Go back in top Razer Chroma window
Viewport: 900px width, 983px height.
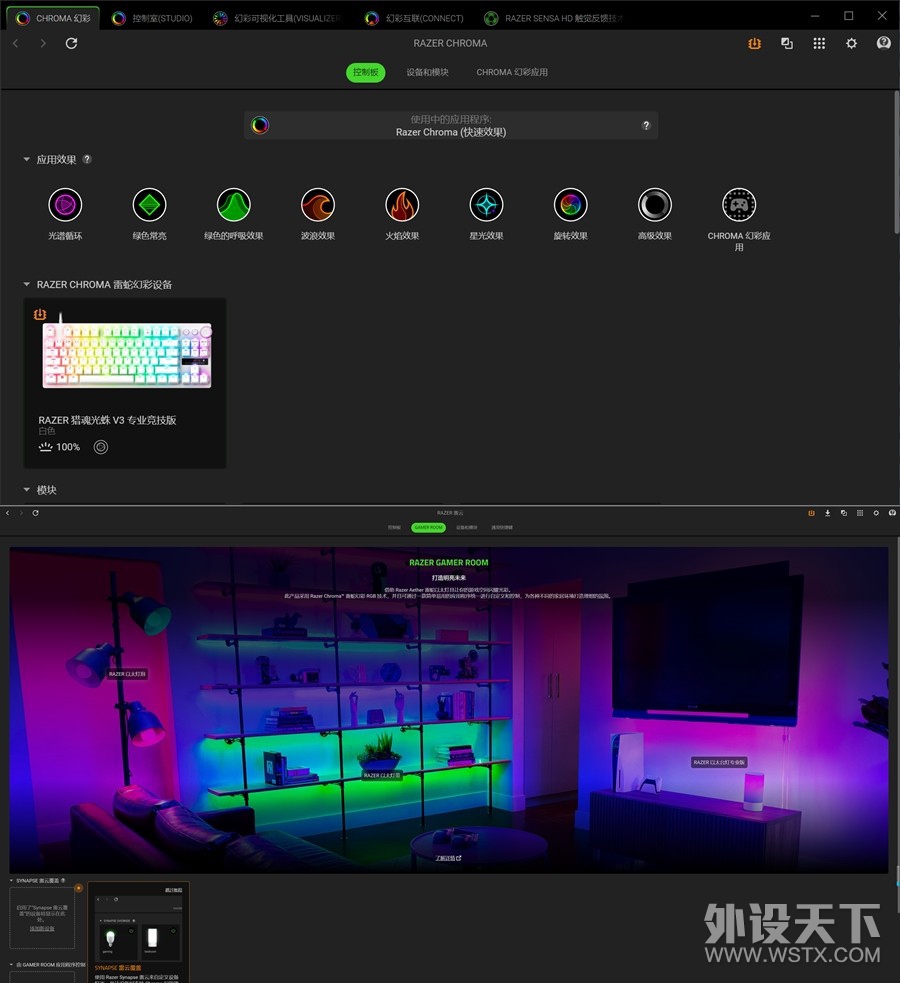[x=16, y=43]
